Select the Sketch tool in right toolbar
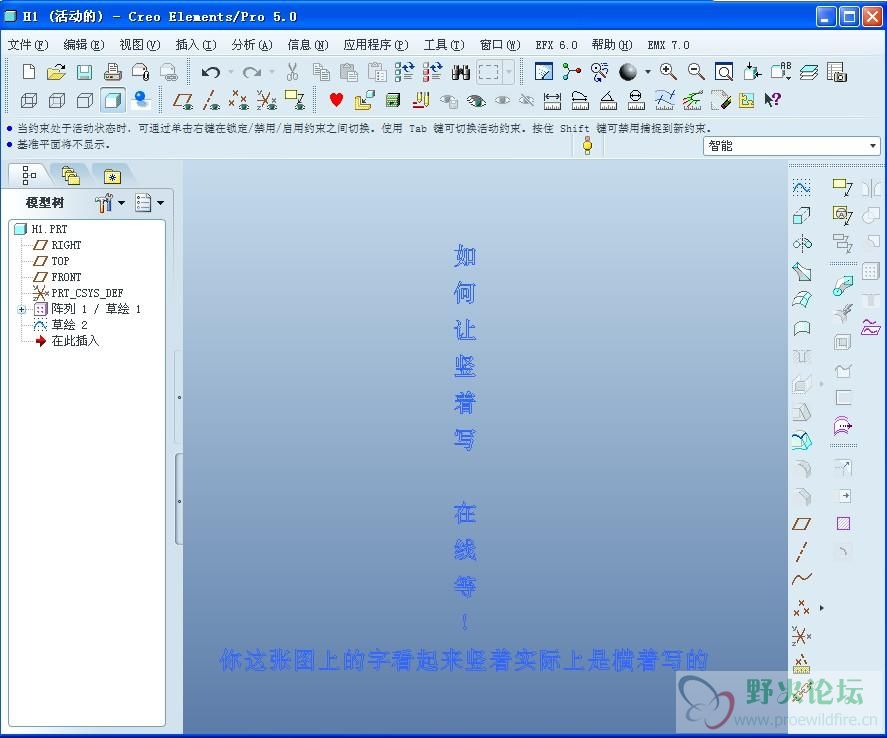 coord(802,187)
